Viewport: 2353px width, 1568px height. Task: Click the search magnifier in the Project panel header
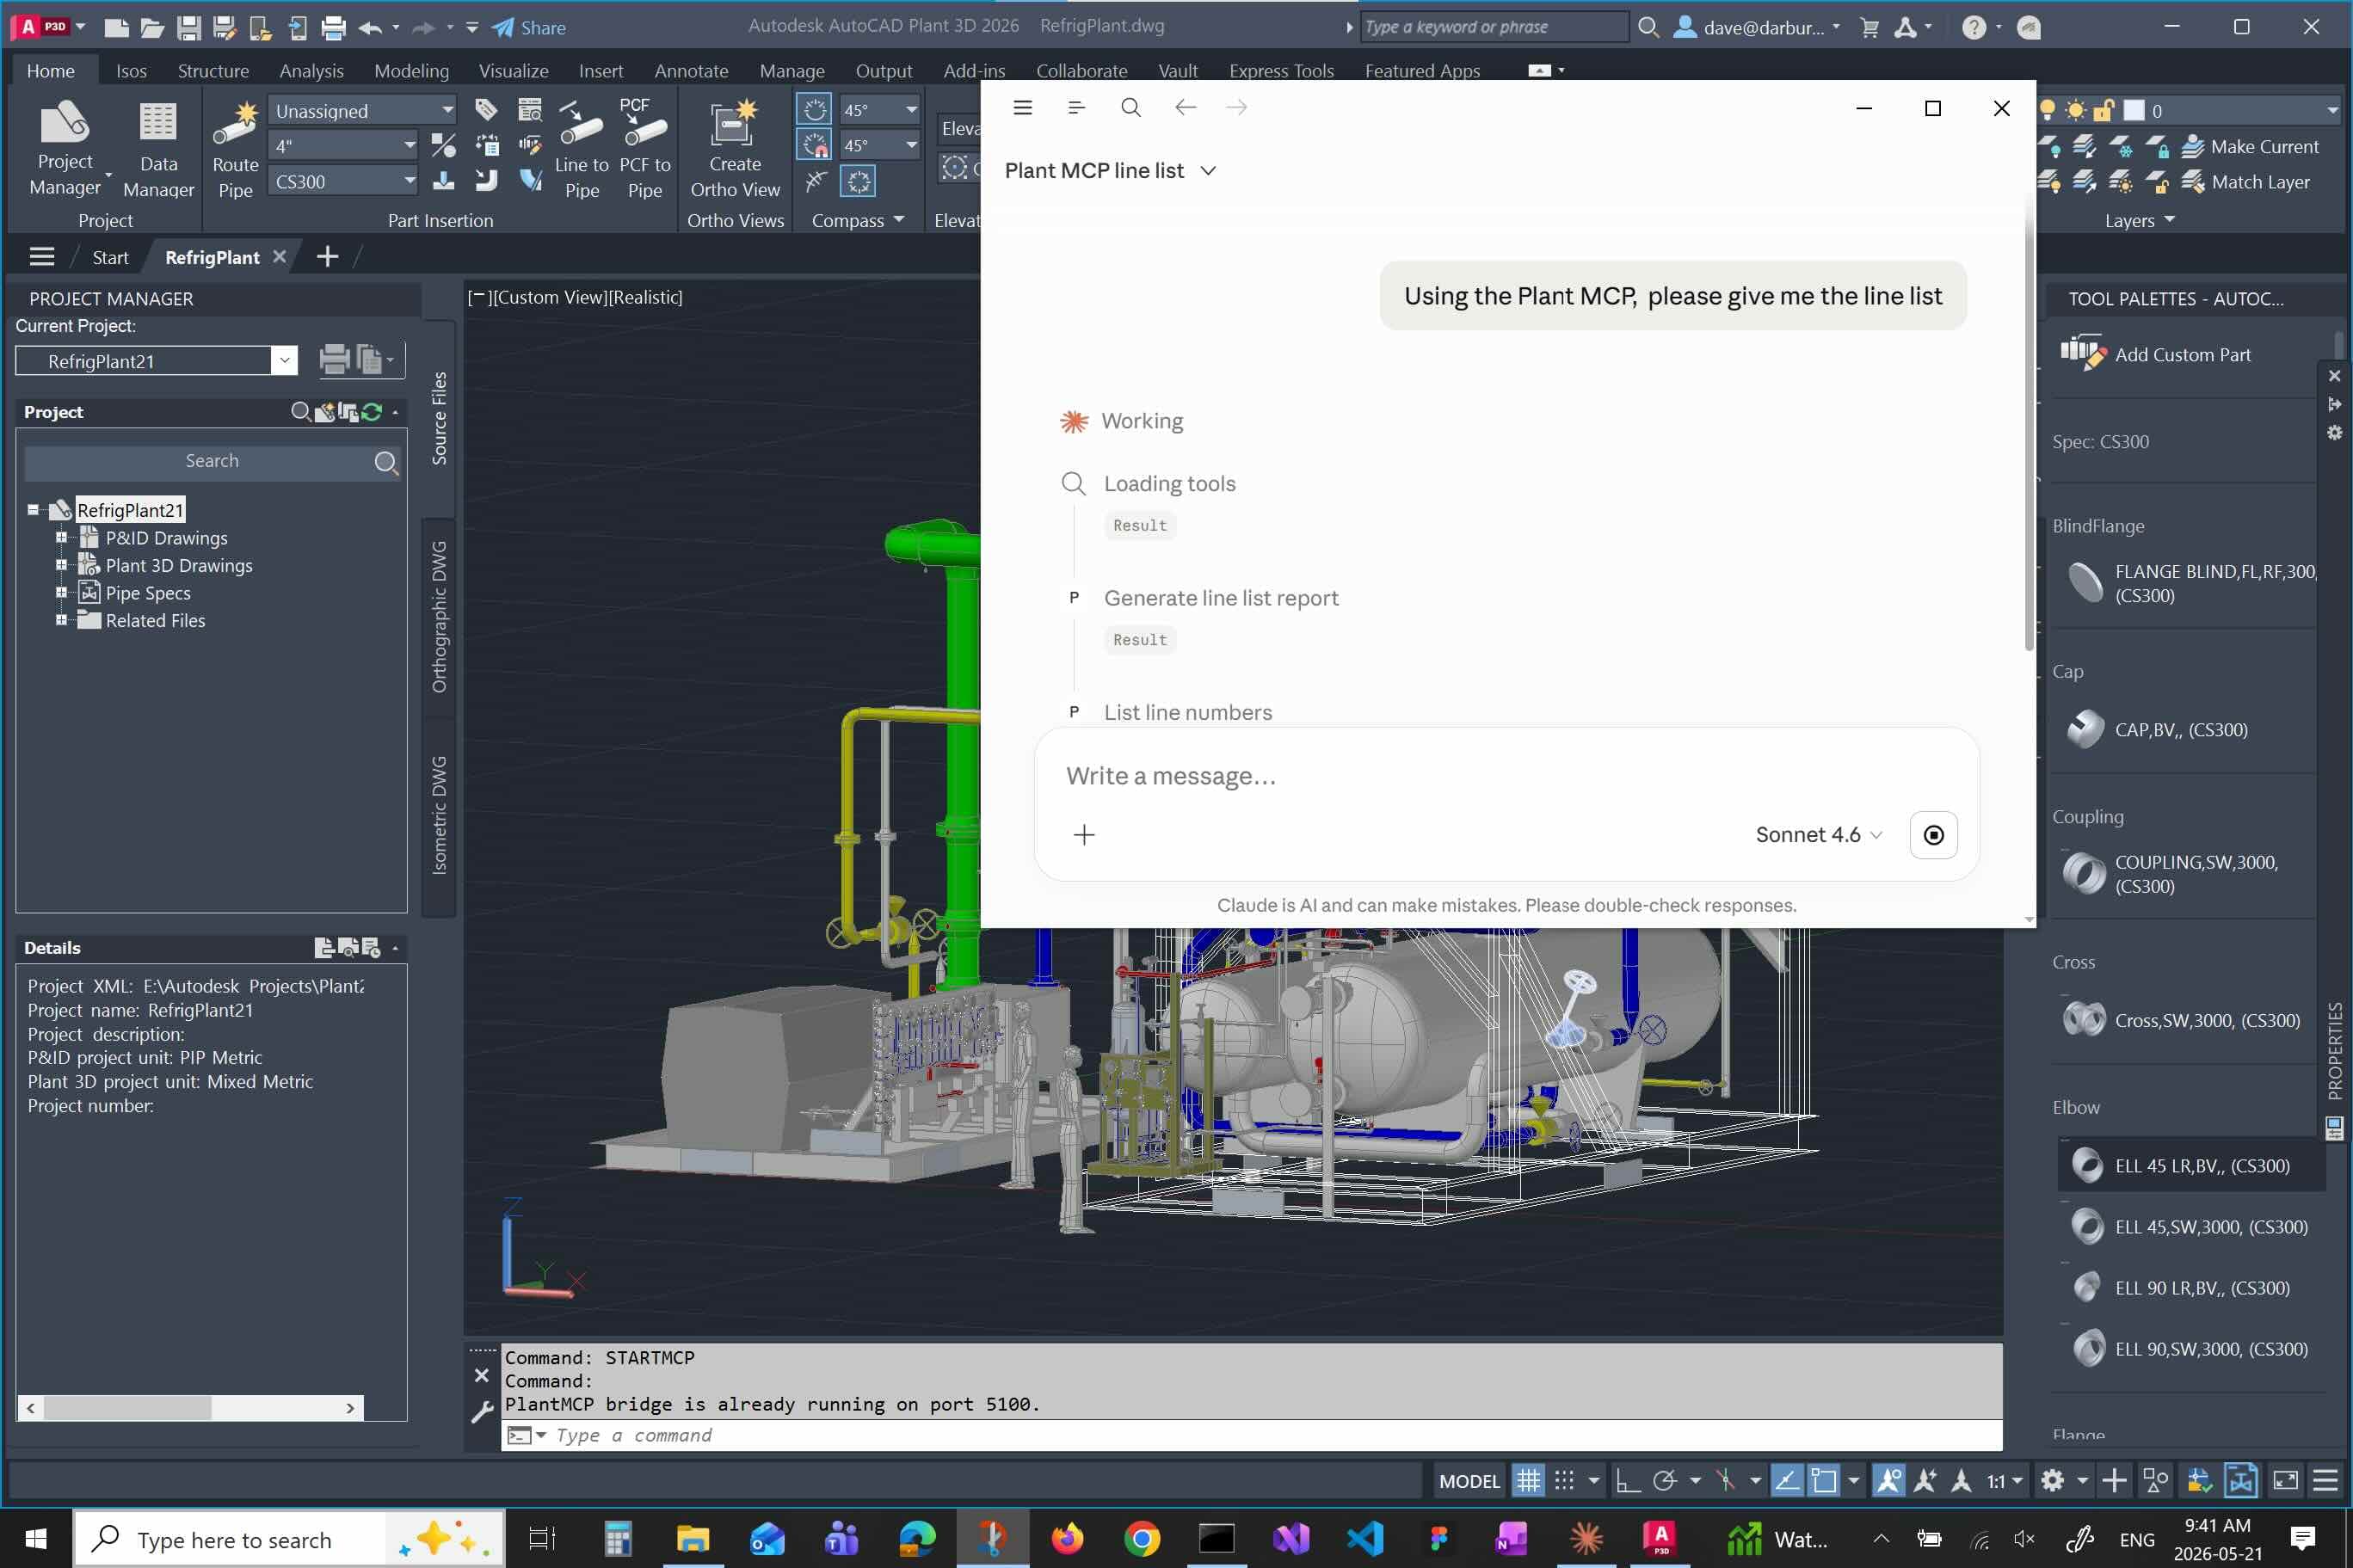[300, 411]
